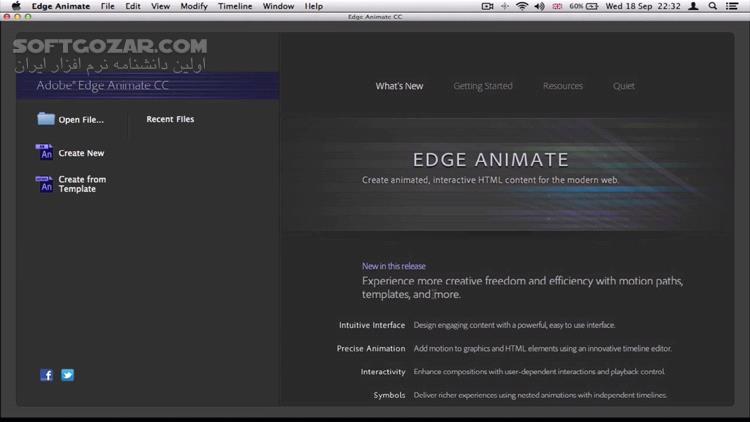
Task: Click the Create New label
Action: click(81, 153)
